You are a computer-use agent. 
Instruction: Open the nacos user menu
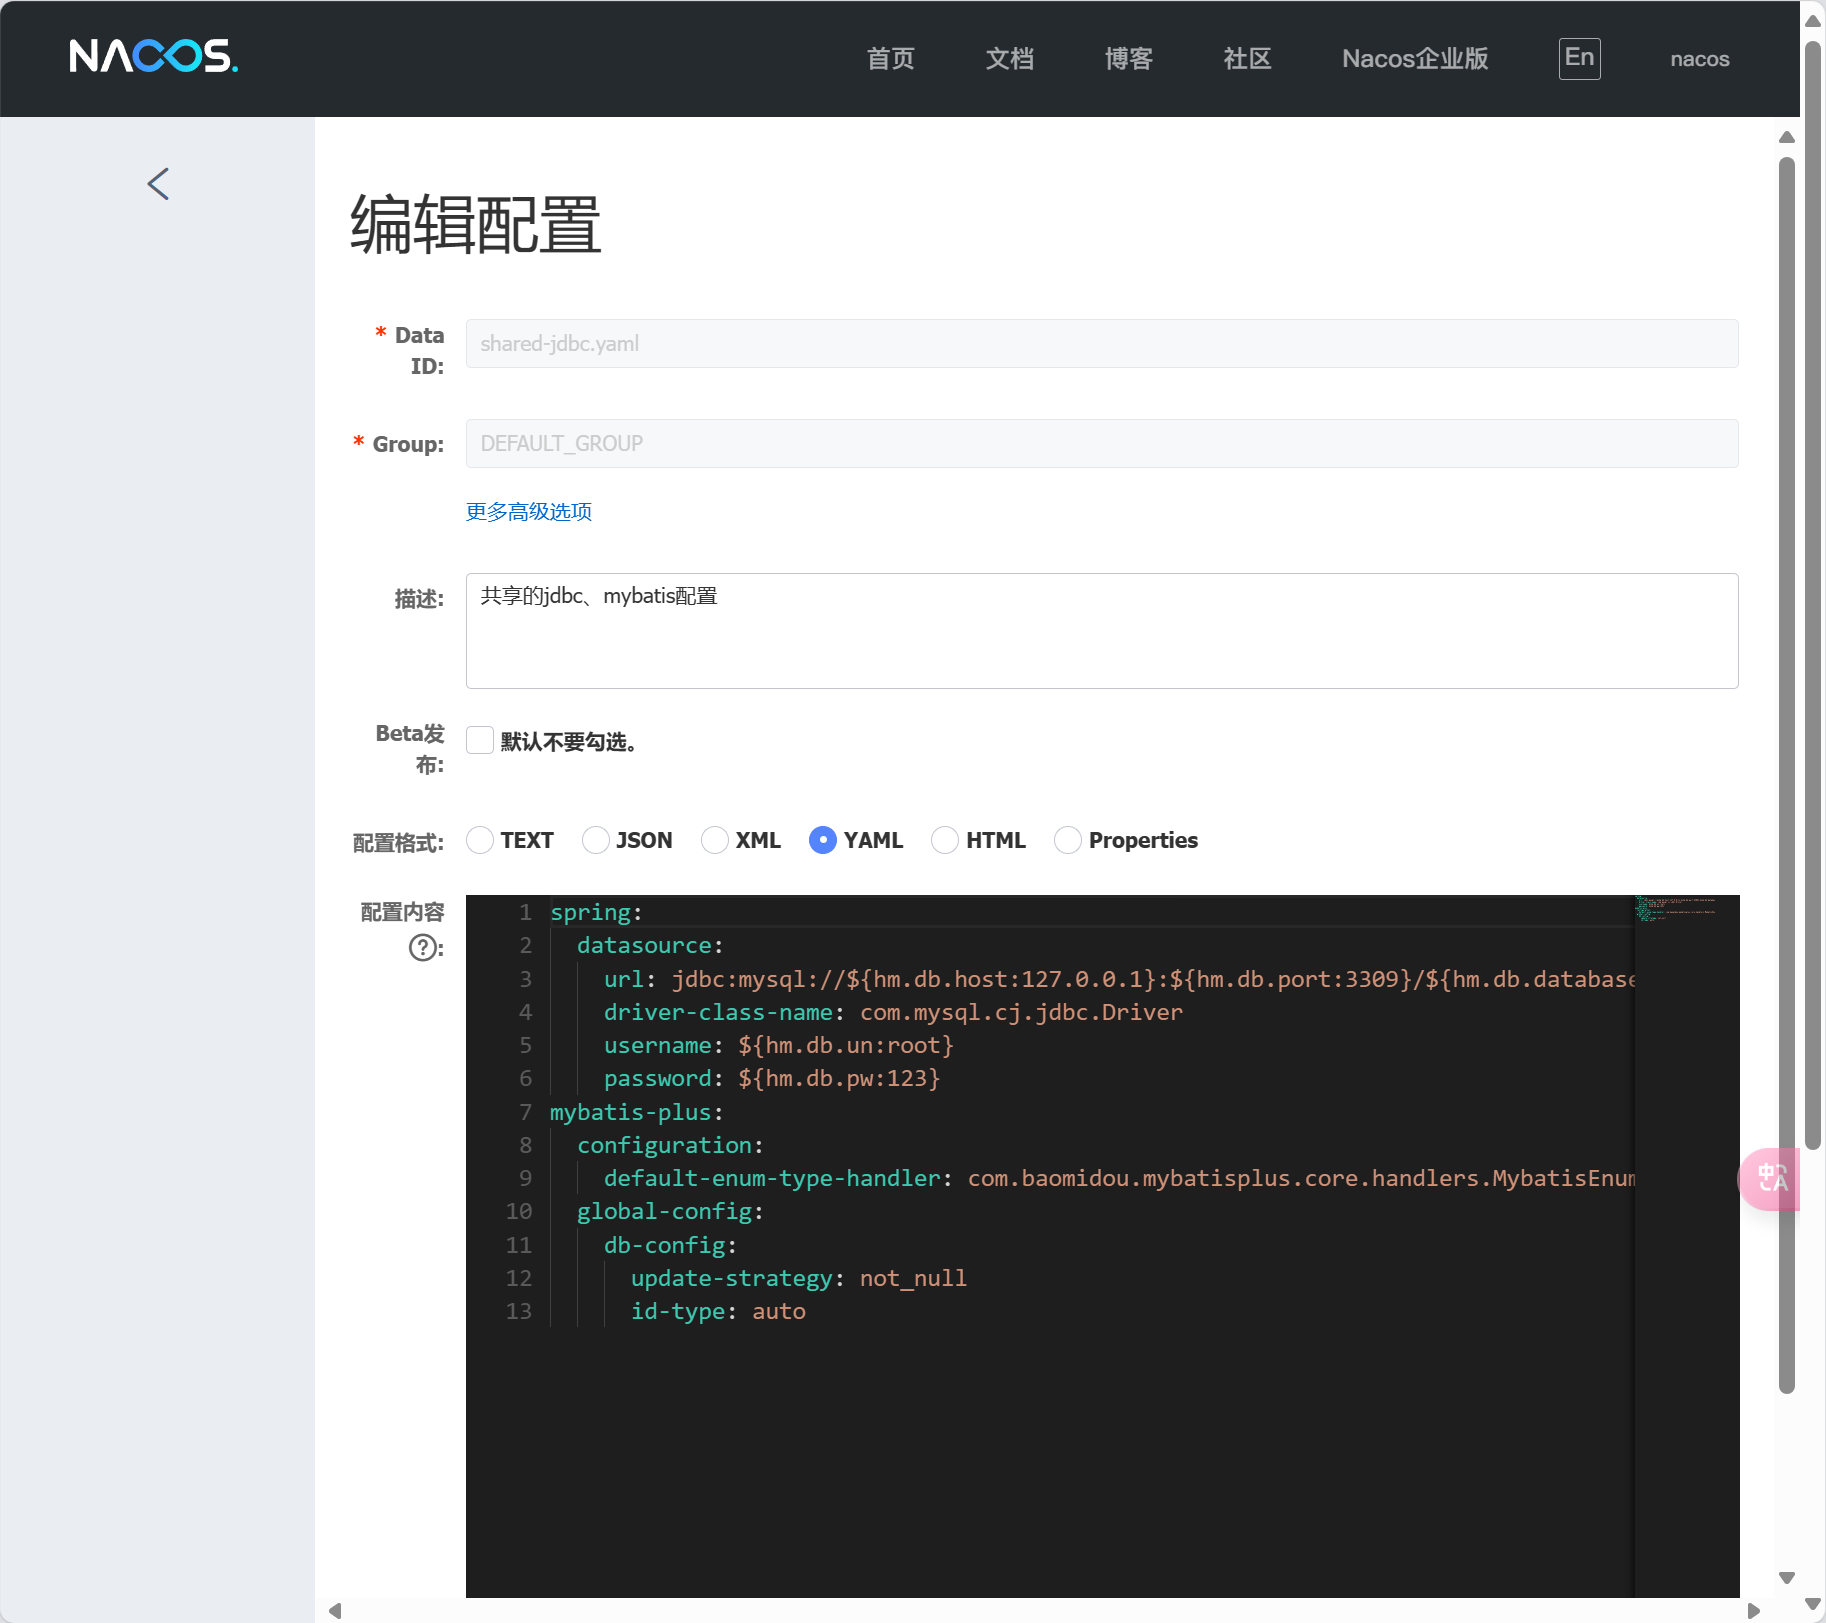coord(1699,59)
